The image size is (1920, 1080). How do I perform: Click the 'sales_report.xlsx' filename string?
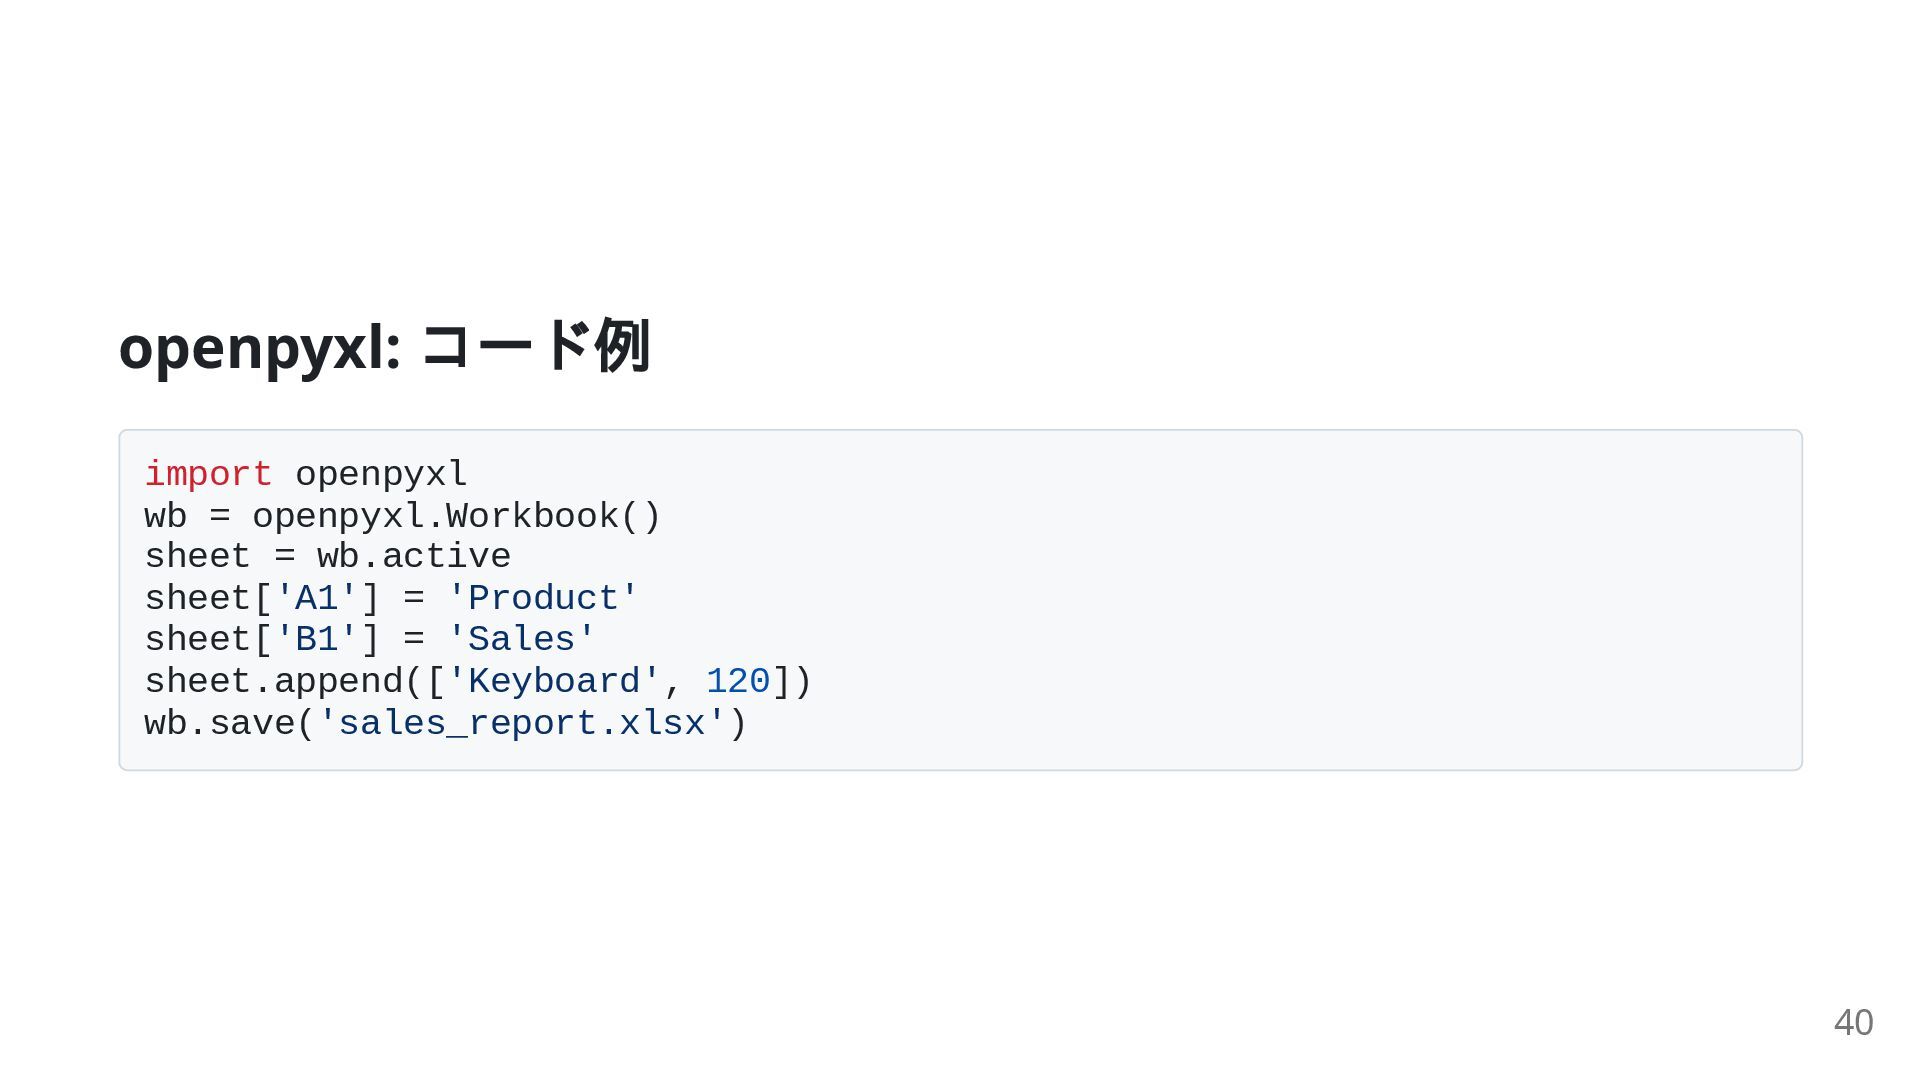[x=521, y=724]
